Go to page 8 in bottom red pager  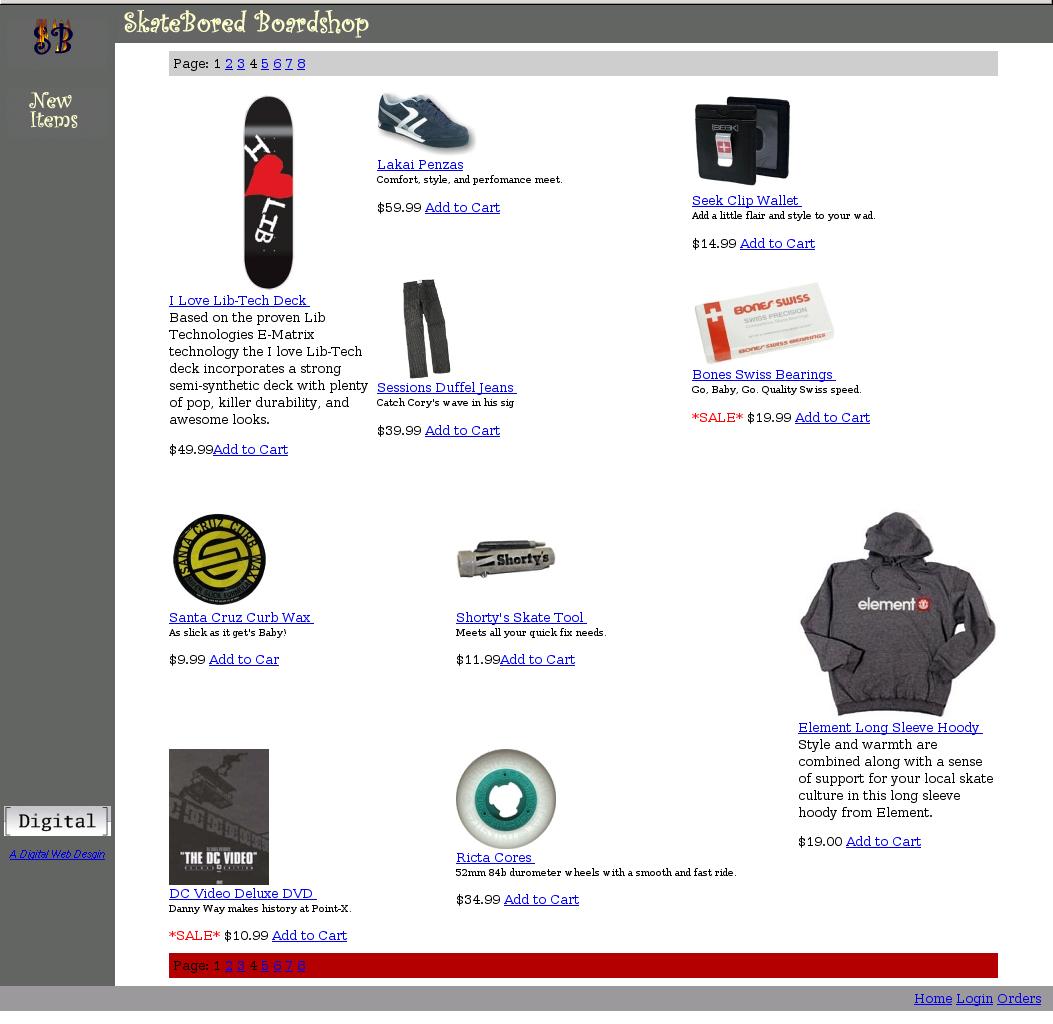coord(301,966)
